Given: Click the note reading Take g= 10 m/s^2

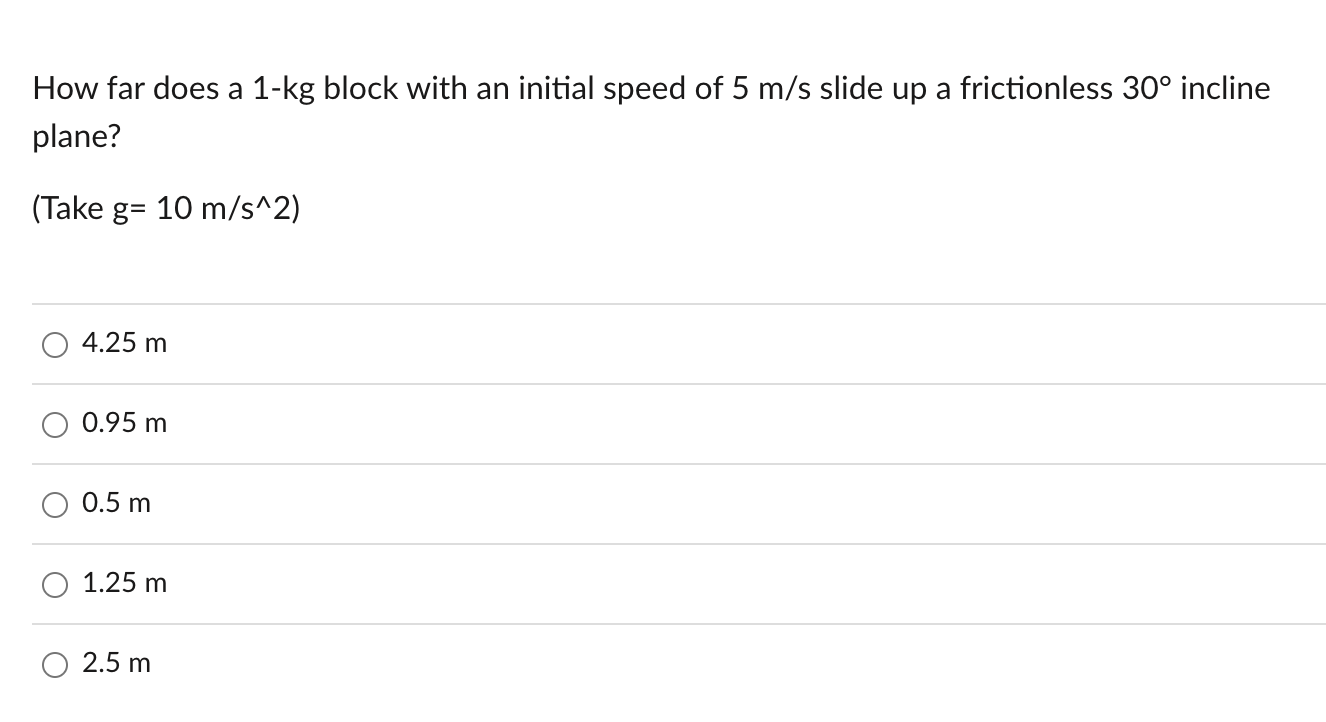Looking at the screenshot, I should [x=166, y=208].
